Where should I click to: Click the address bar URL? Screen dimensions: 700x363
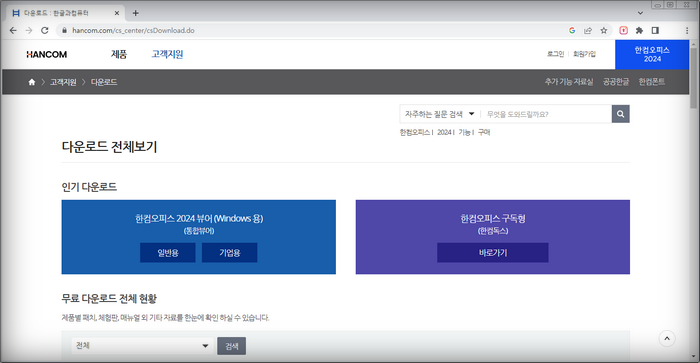133,30
